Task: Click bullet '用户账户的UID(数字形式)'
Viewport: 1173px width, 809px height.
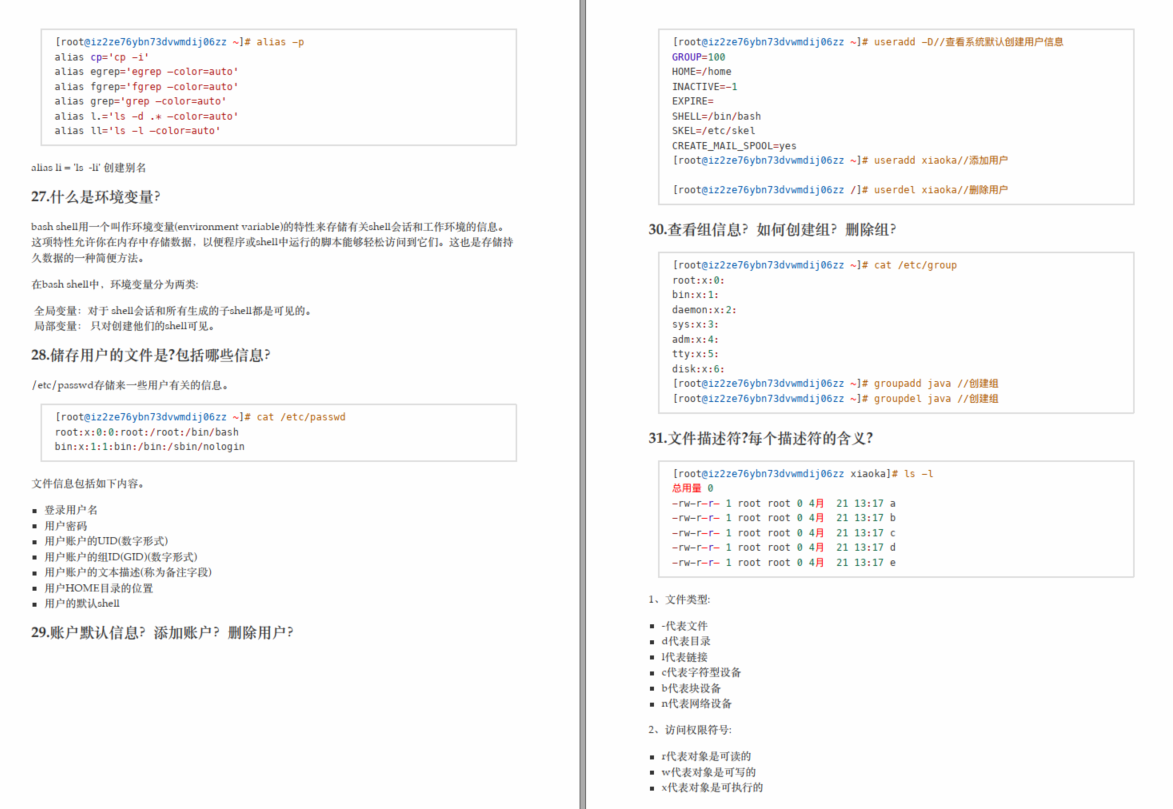Action: coord(105,540)
